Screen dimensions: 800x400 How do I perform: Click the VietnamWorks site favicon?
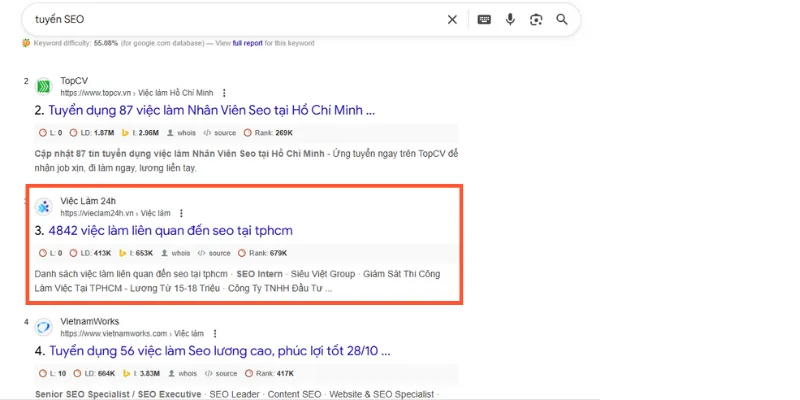[44, 327]
